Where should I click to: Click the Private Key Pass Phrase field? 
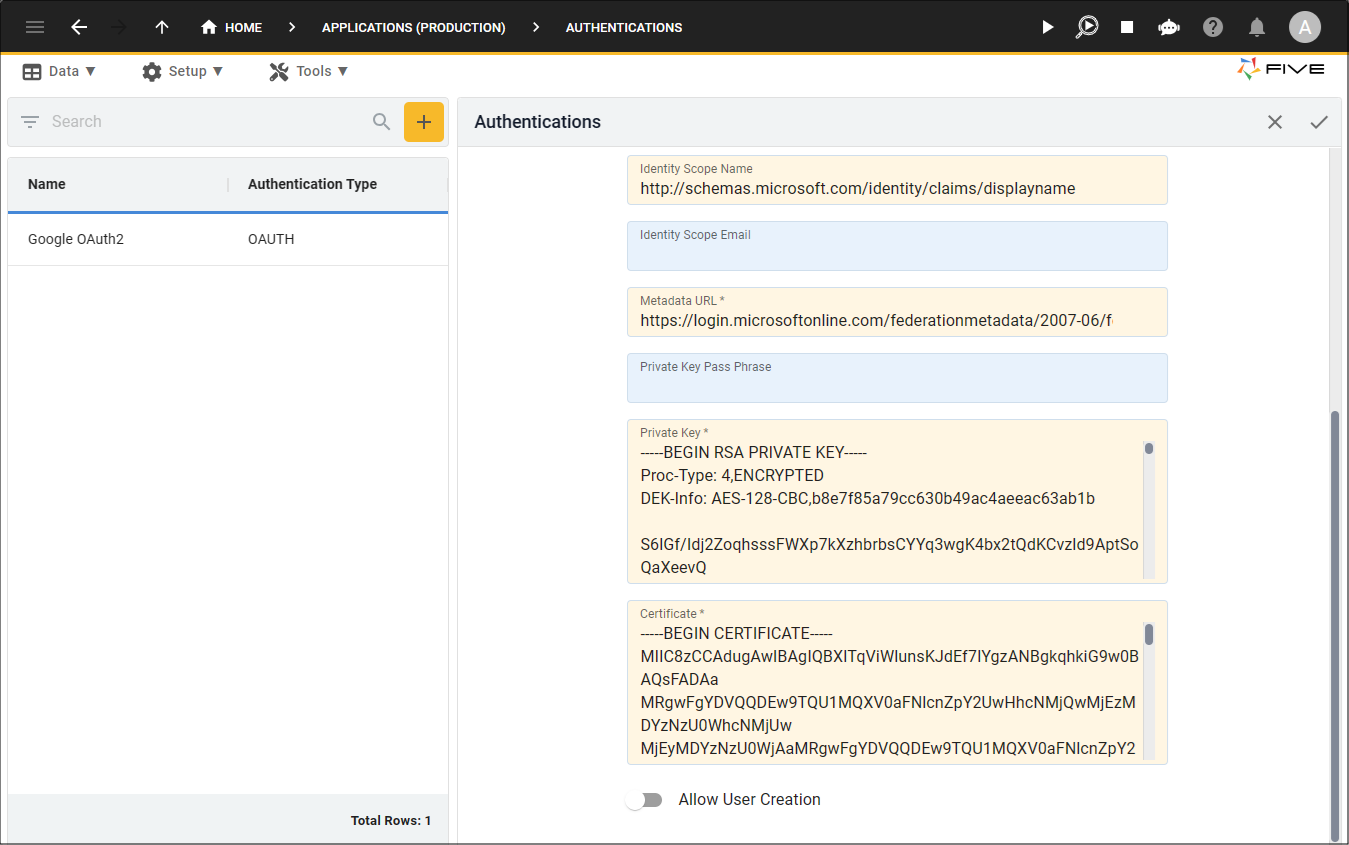coord(897,378)
